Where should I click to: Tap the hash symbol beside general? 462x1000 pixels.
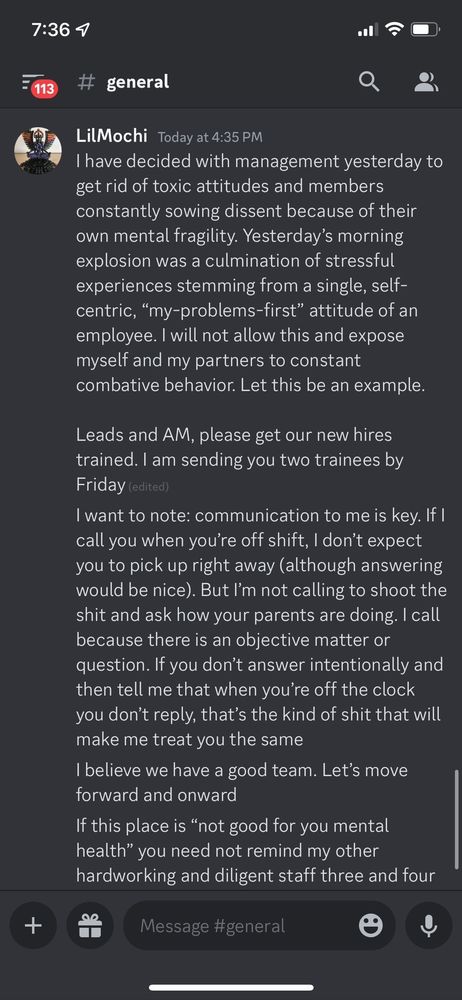(86, 82)
